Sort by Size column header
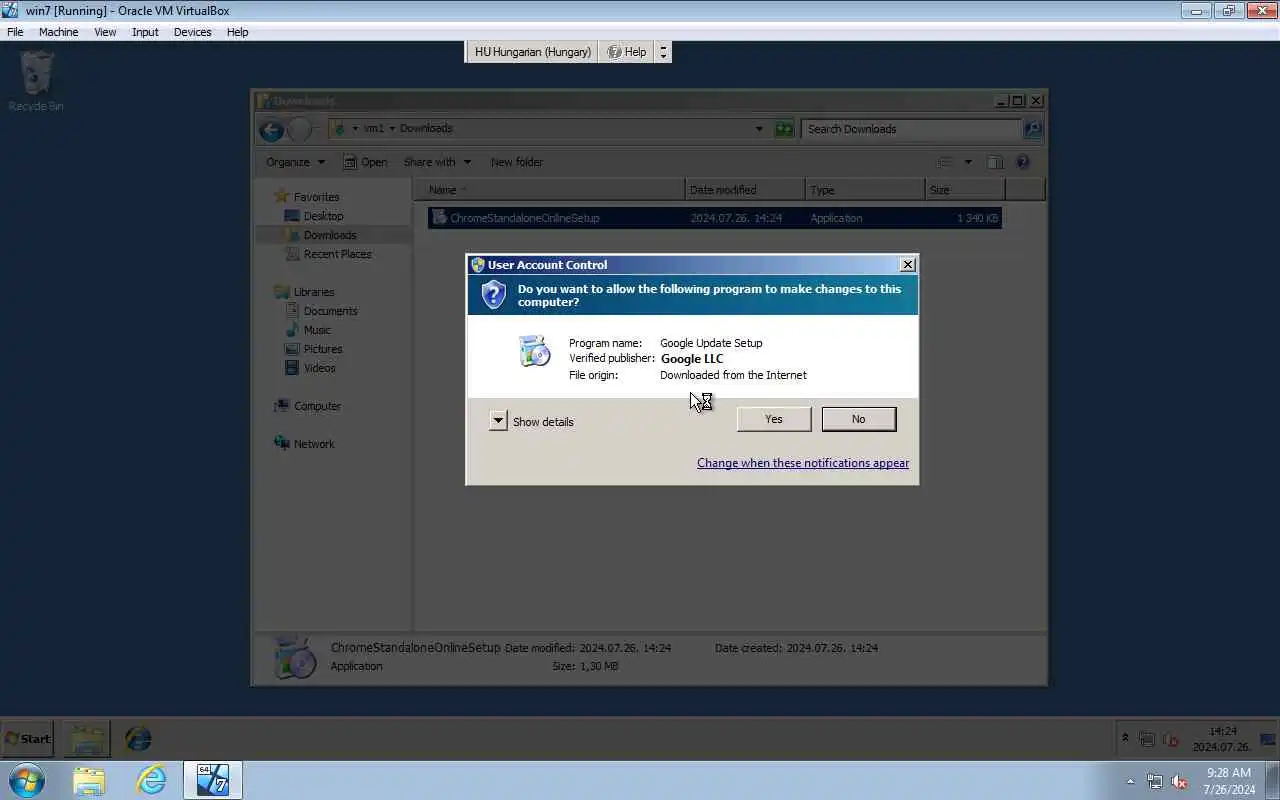Screen dimensions: 1280x800 [x=965, y=190]
